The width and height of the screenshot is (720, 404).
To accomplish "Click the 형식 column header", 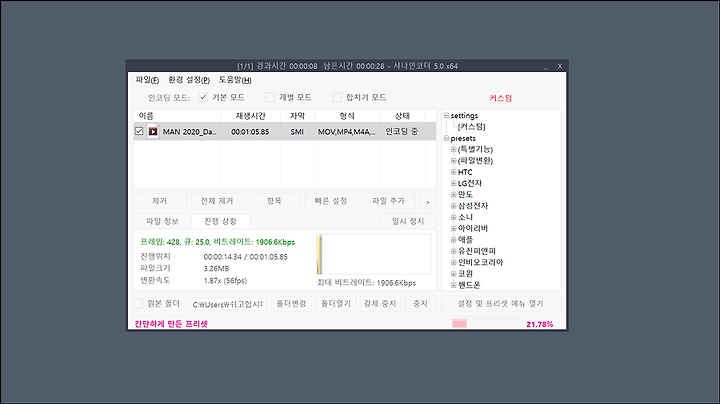I will 347,116.
